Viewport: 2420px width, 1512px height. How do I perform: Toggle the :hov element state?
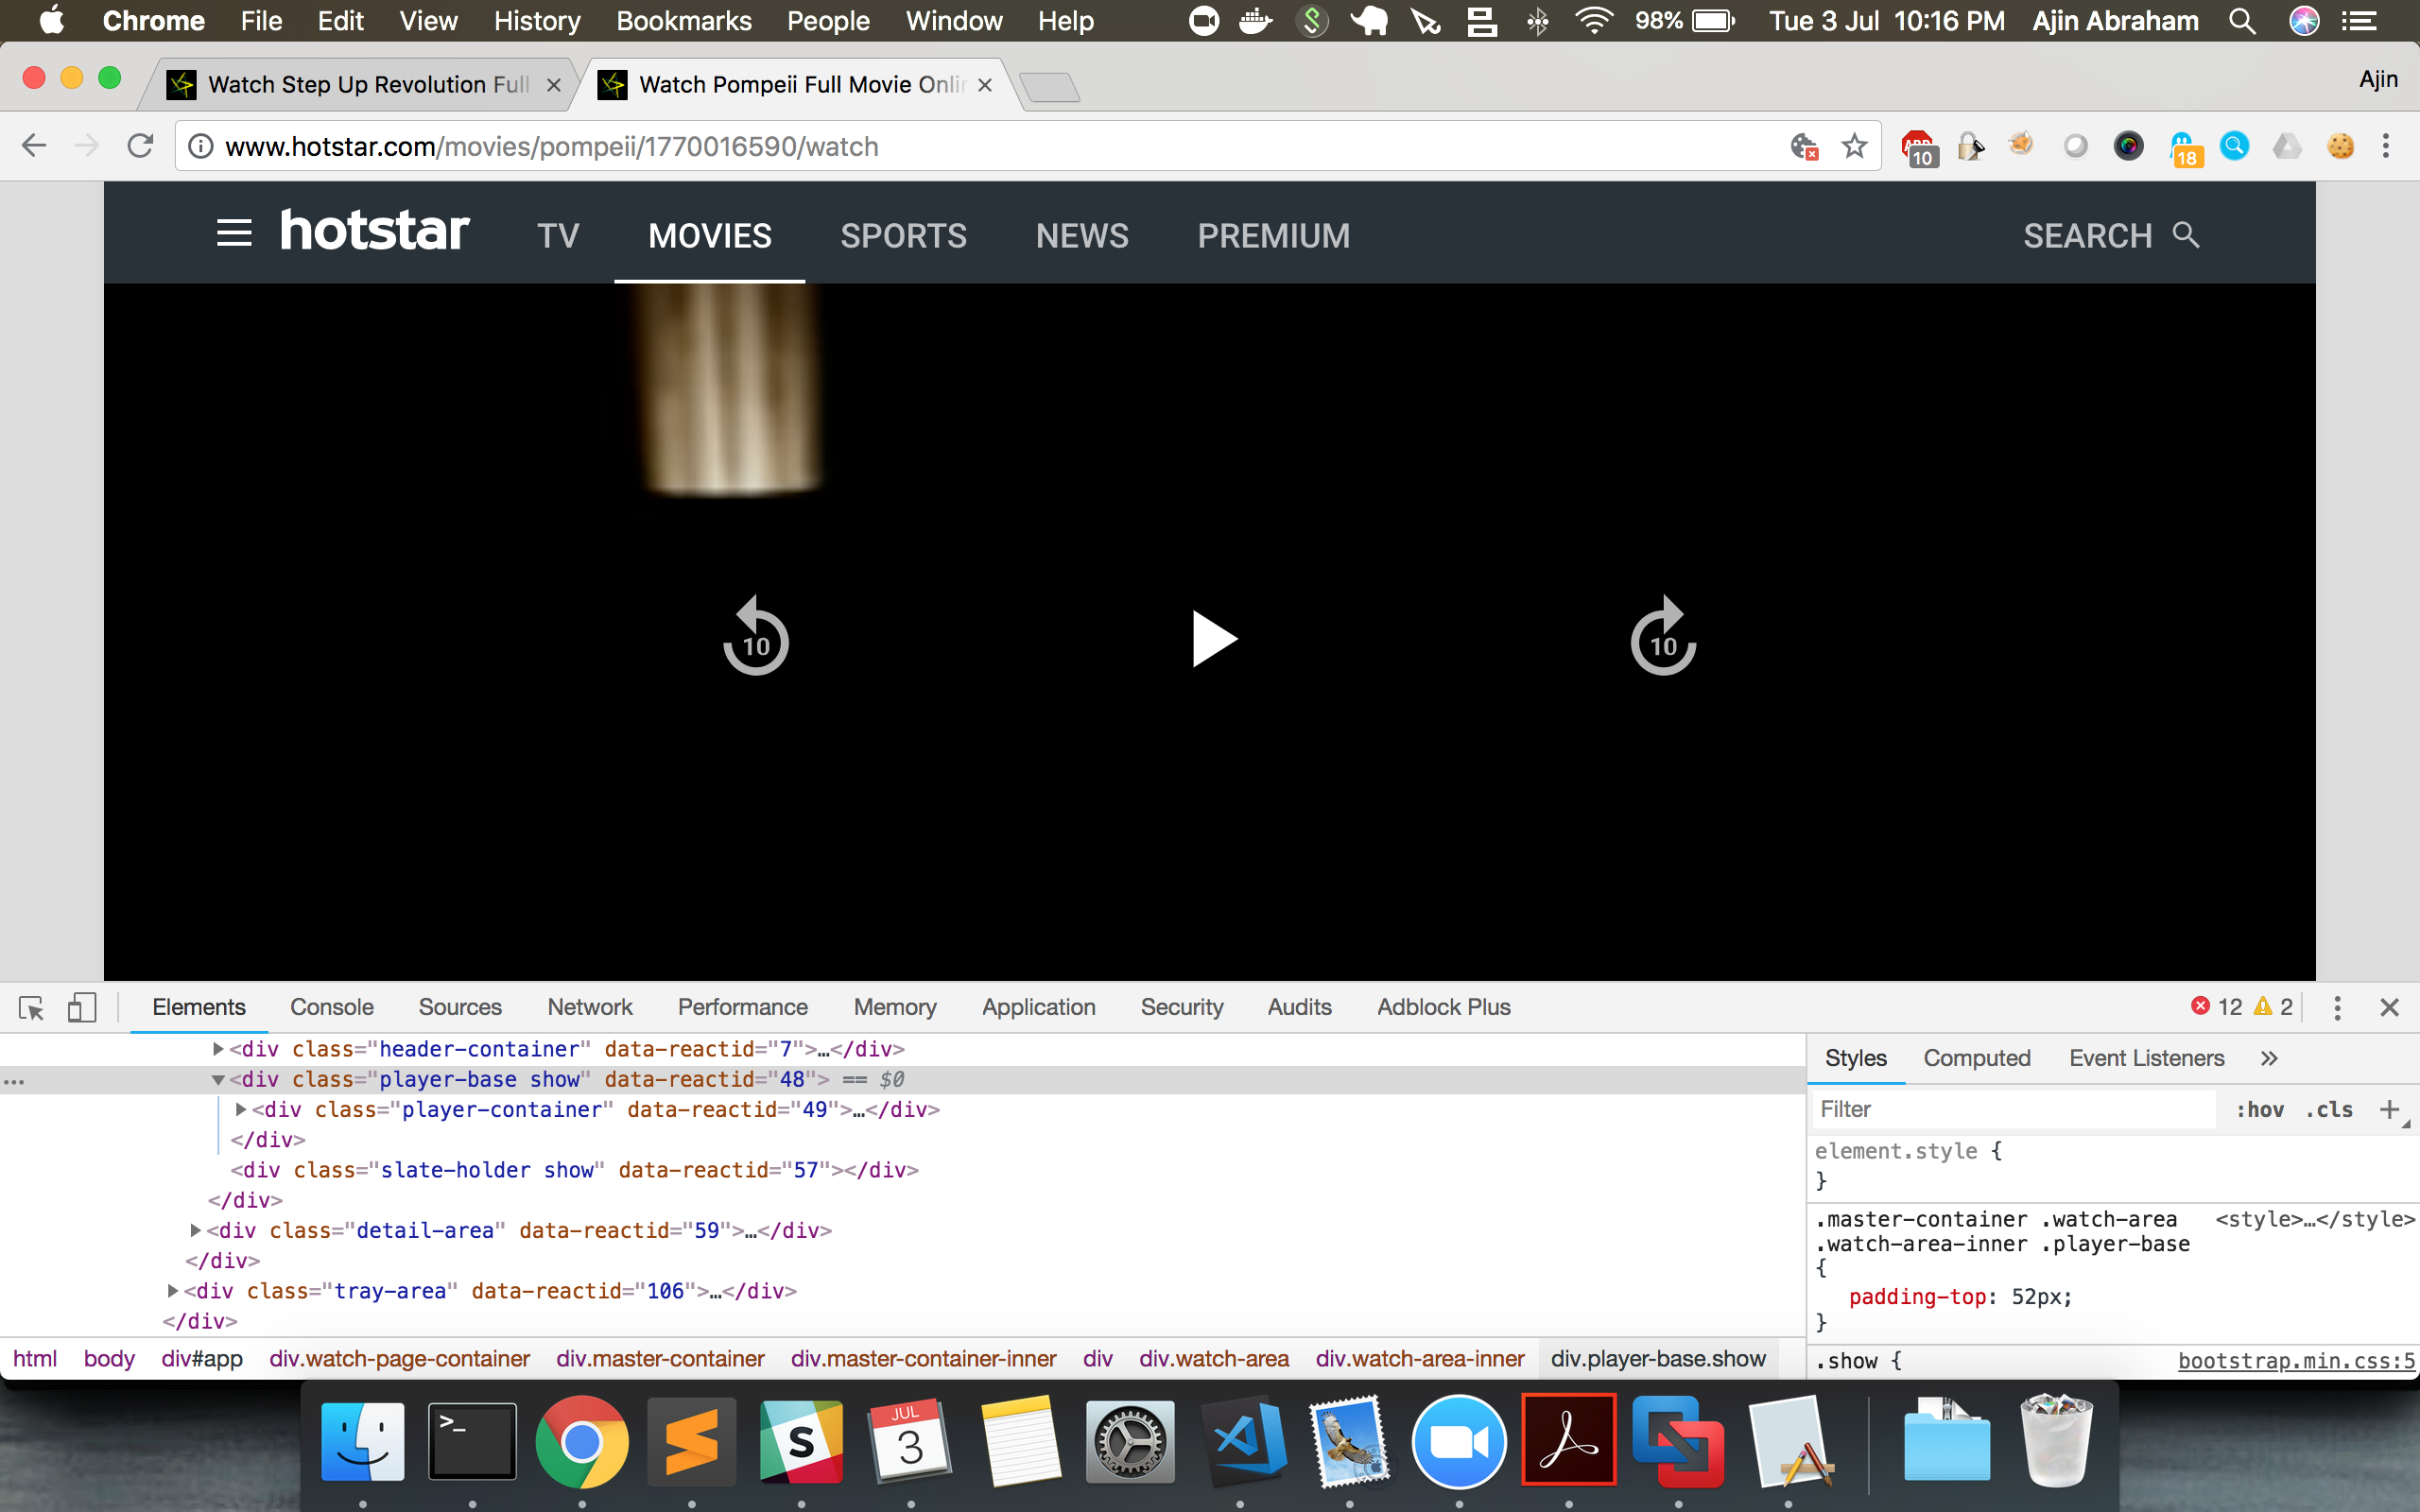click(2260, 1109)
